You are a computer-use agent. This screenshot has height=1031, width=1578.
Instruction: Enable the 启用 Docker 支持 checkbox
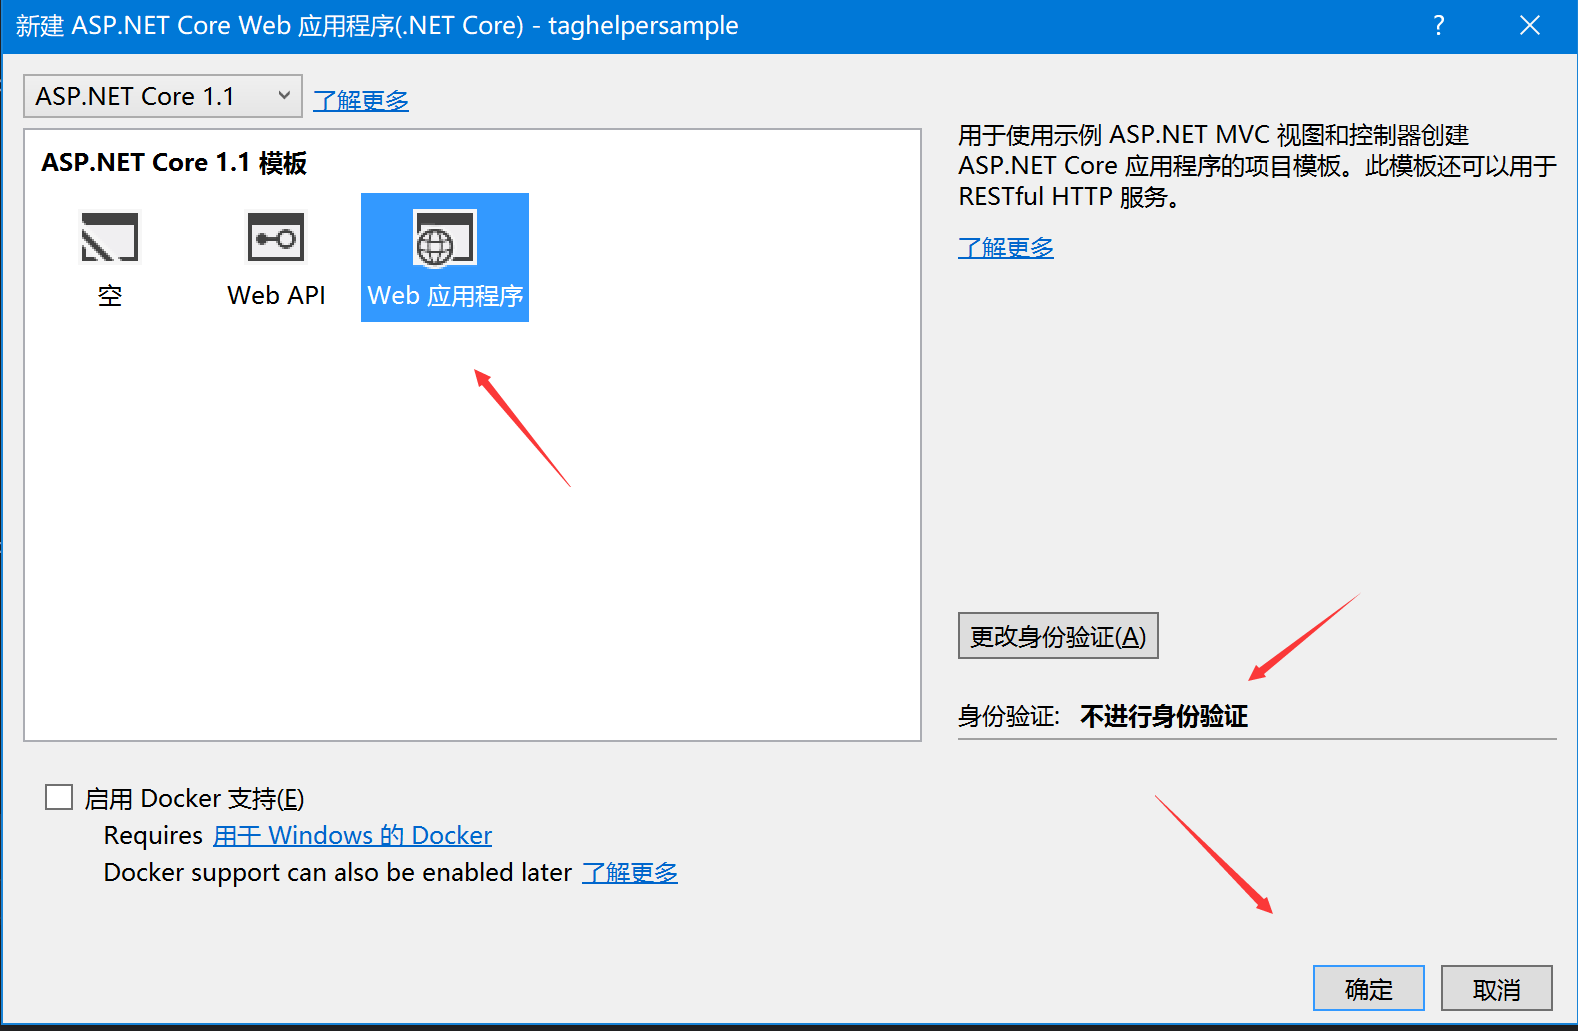tap(59, 797)
